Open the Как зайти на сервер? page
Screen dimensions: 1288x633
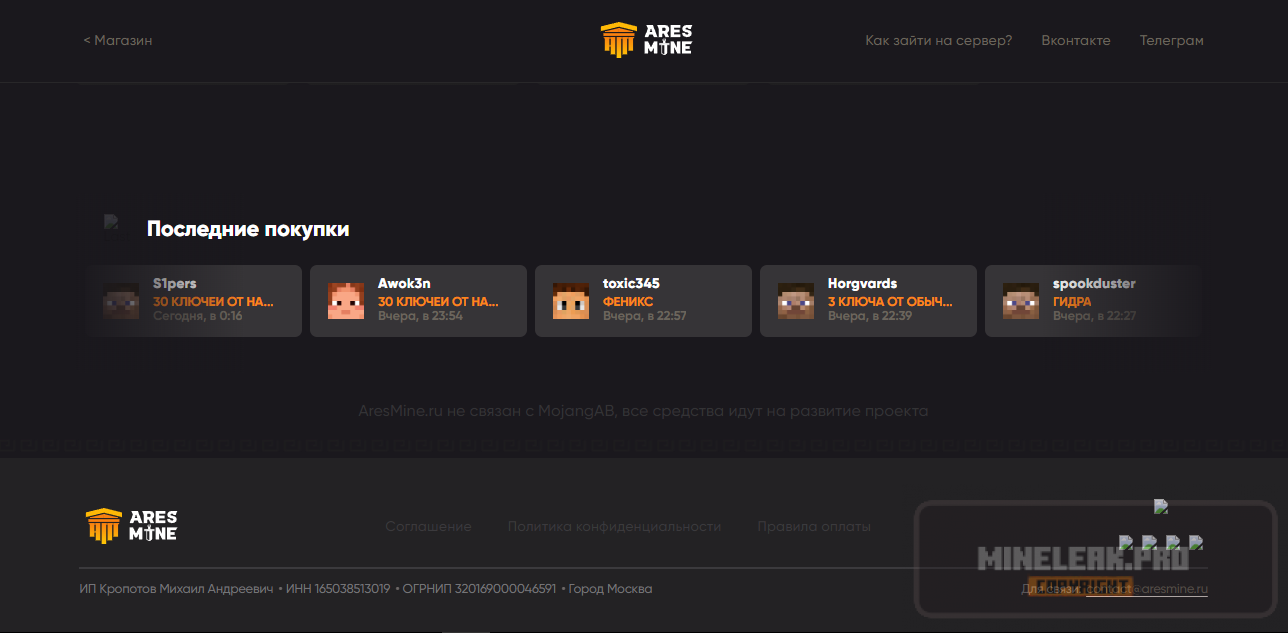(938, 41)
